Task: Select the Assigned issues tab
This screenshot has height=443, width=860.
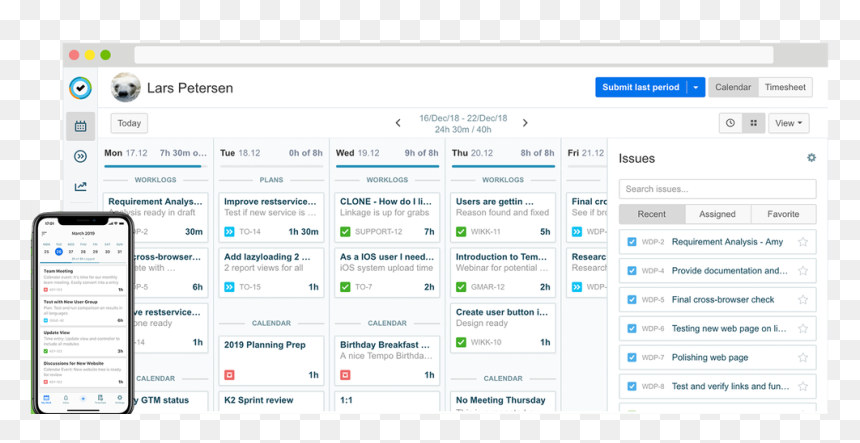Action: [x=717, y=214]
